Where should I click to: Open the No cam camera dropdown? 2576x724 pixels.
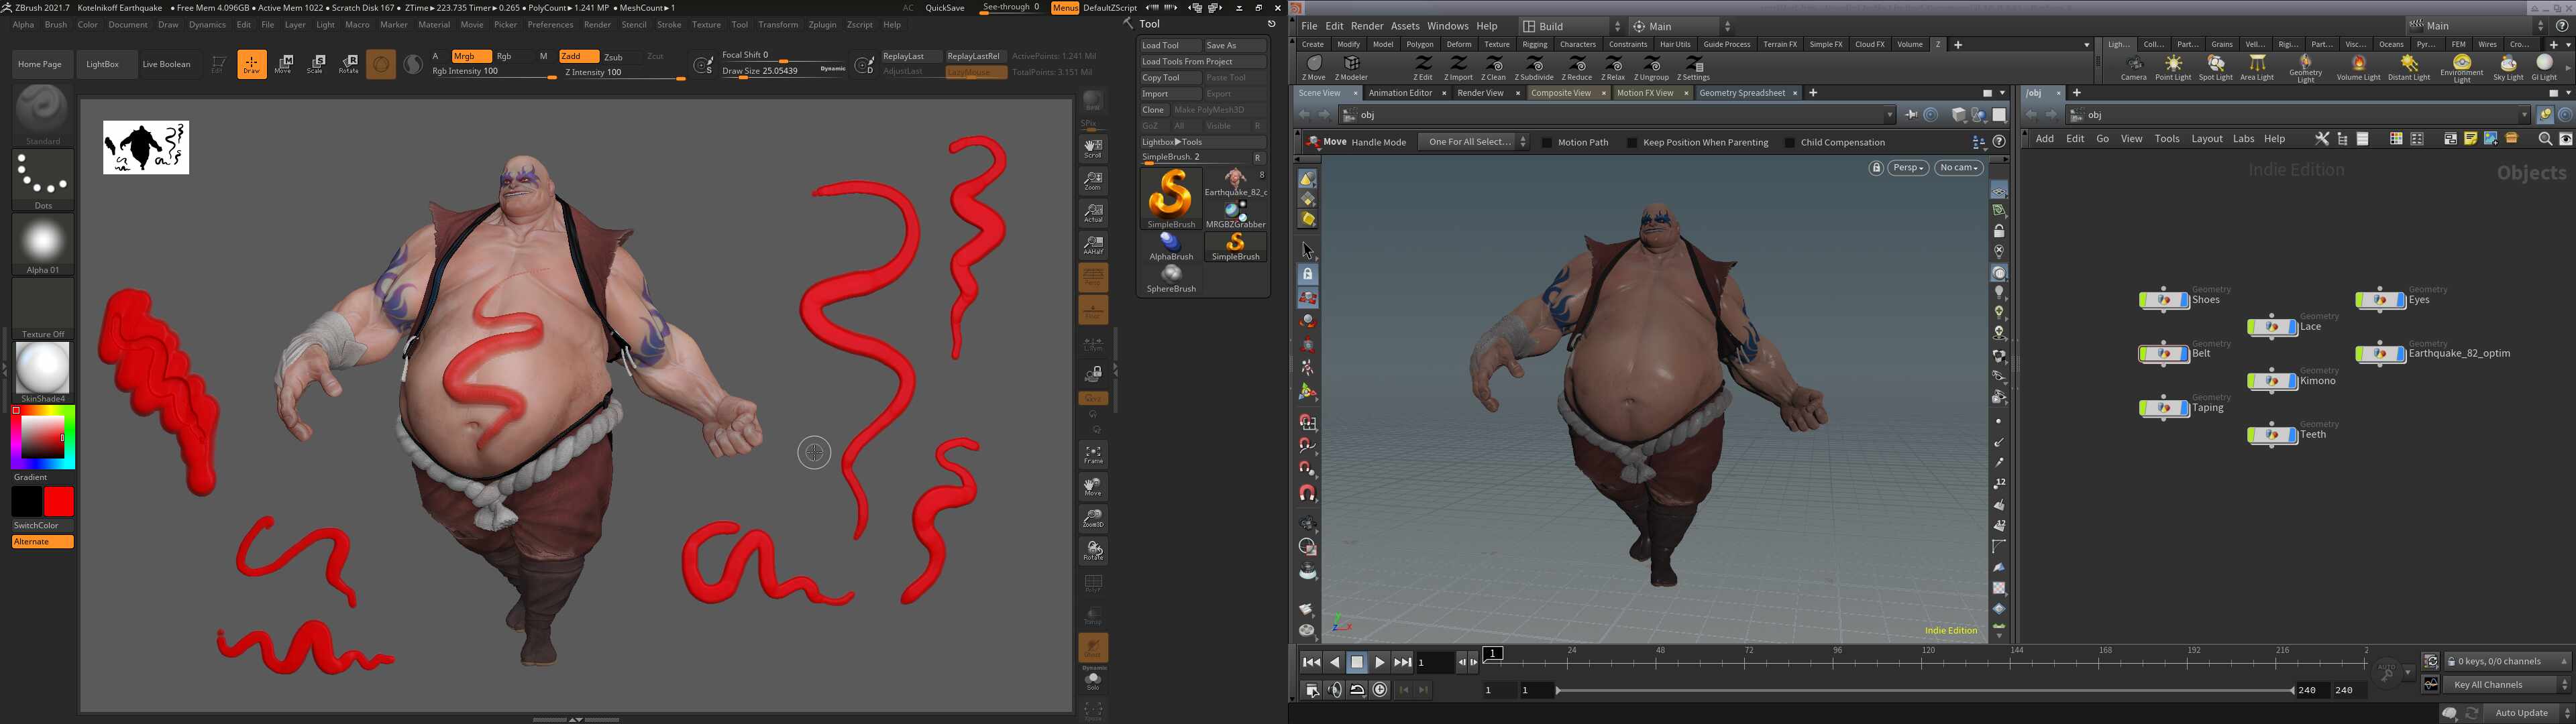point(1958,168)
